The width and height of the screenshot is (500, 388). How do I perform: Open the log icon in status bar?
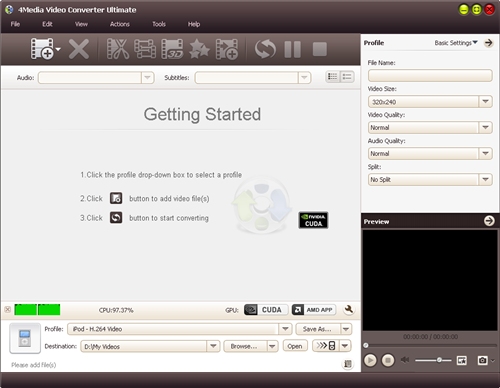pyautogui.click(x=348, y=364)
